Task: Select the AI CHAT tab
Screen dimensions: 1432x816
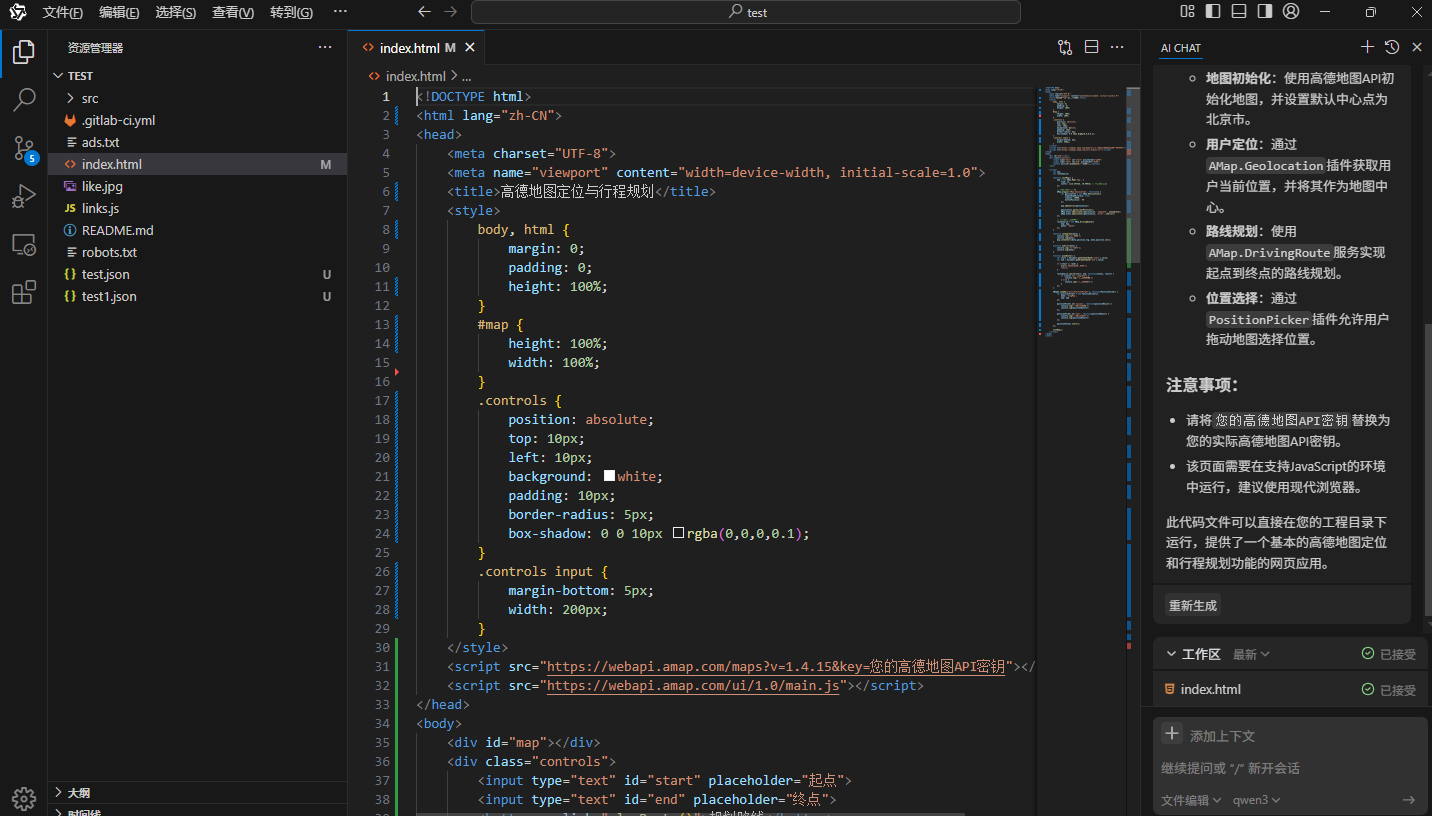Action: point(1181,48)
